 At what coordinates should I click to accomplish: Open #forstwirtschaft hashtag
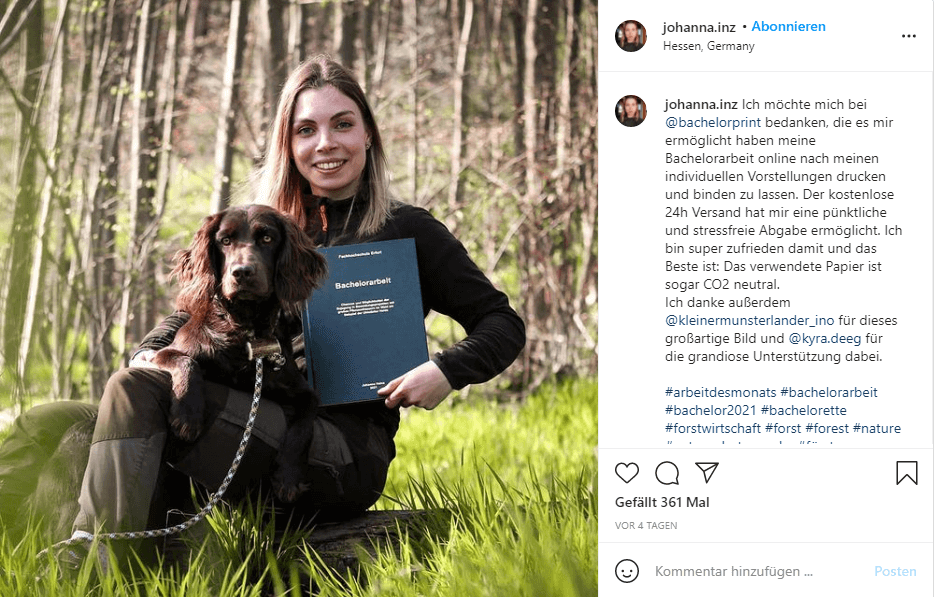pyautogui.click(x=713, y=428)
